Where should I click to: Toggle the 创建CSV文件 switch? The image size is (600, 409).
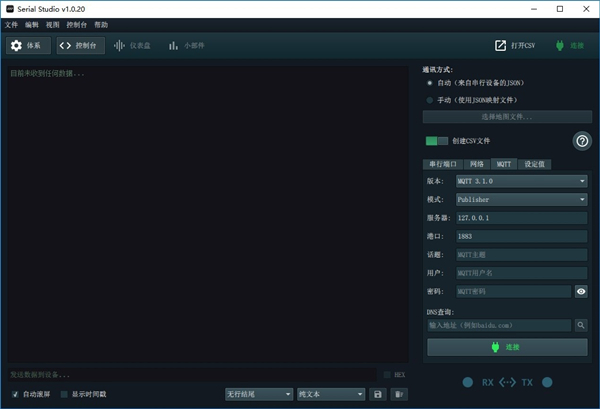436,141
